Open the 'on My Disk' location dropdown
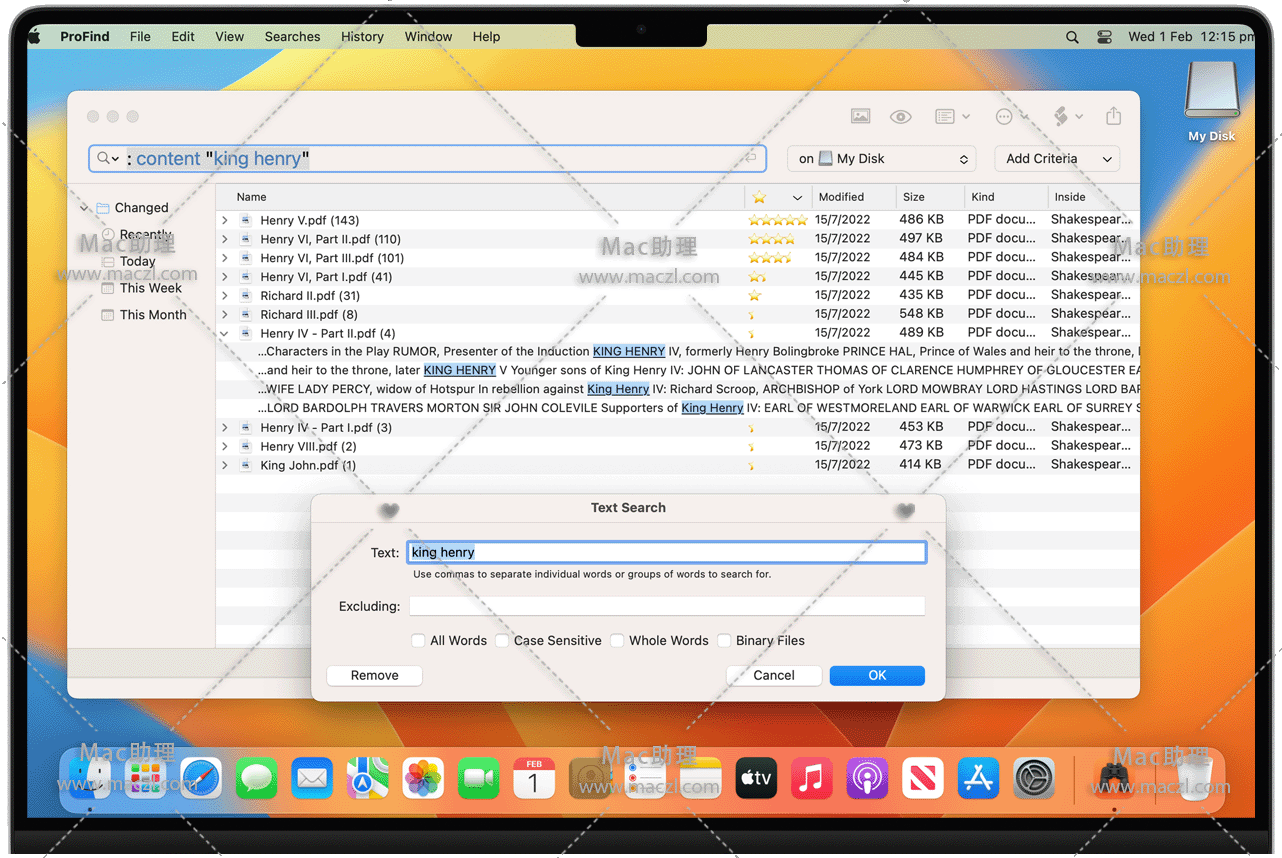The width and height of the screenshot is (1282, 858). coord(881,159)
